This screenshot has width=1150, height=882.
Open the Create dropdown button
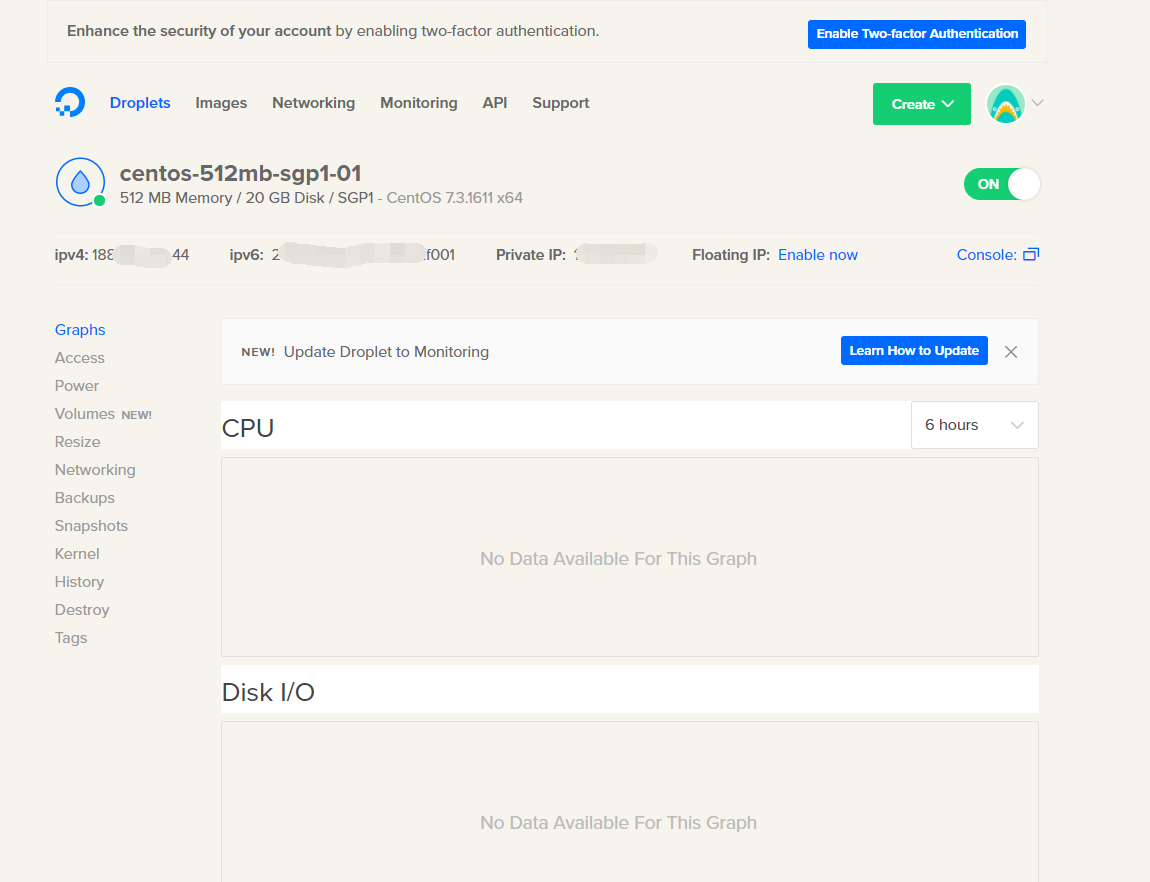tap(921, 104)
